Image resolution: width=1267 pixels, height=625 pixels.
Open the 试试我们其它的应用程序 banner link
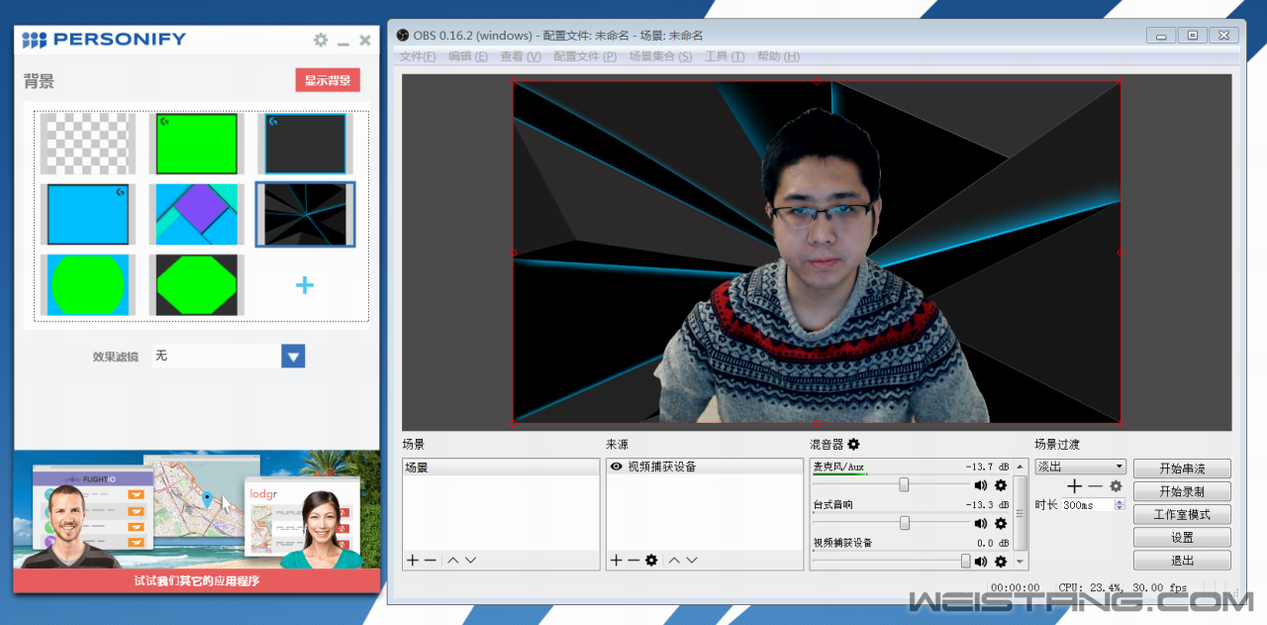197,581
